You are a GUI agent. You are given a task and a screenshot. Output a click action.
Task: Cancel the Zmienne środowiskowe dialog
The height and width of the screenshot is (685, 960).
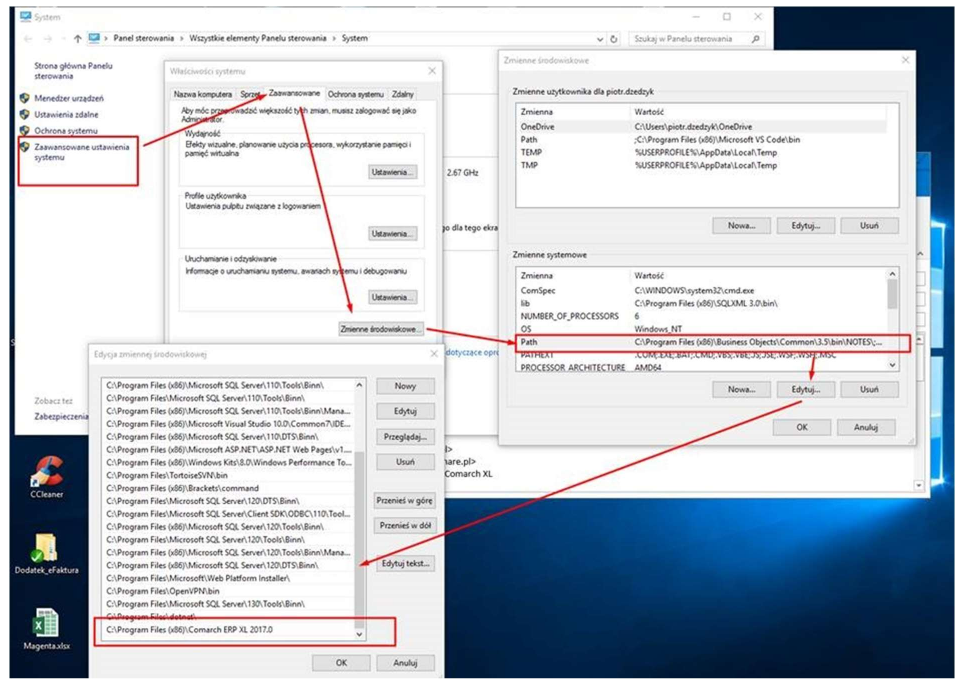(x=866, y=427)
